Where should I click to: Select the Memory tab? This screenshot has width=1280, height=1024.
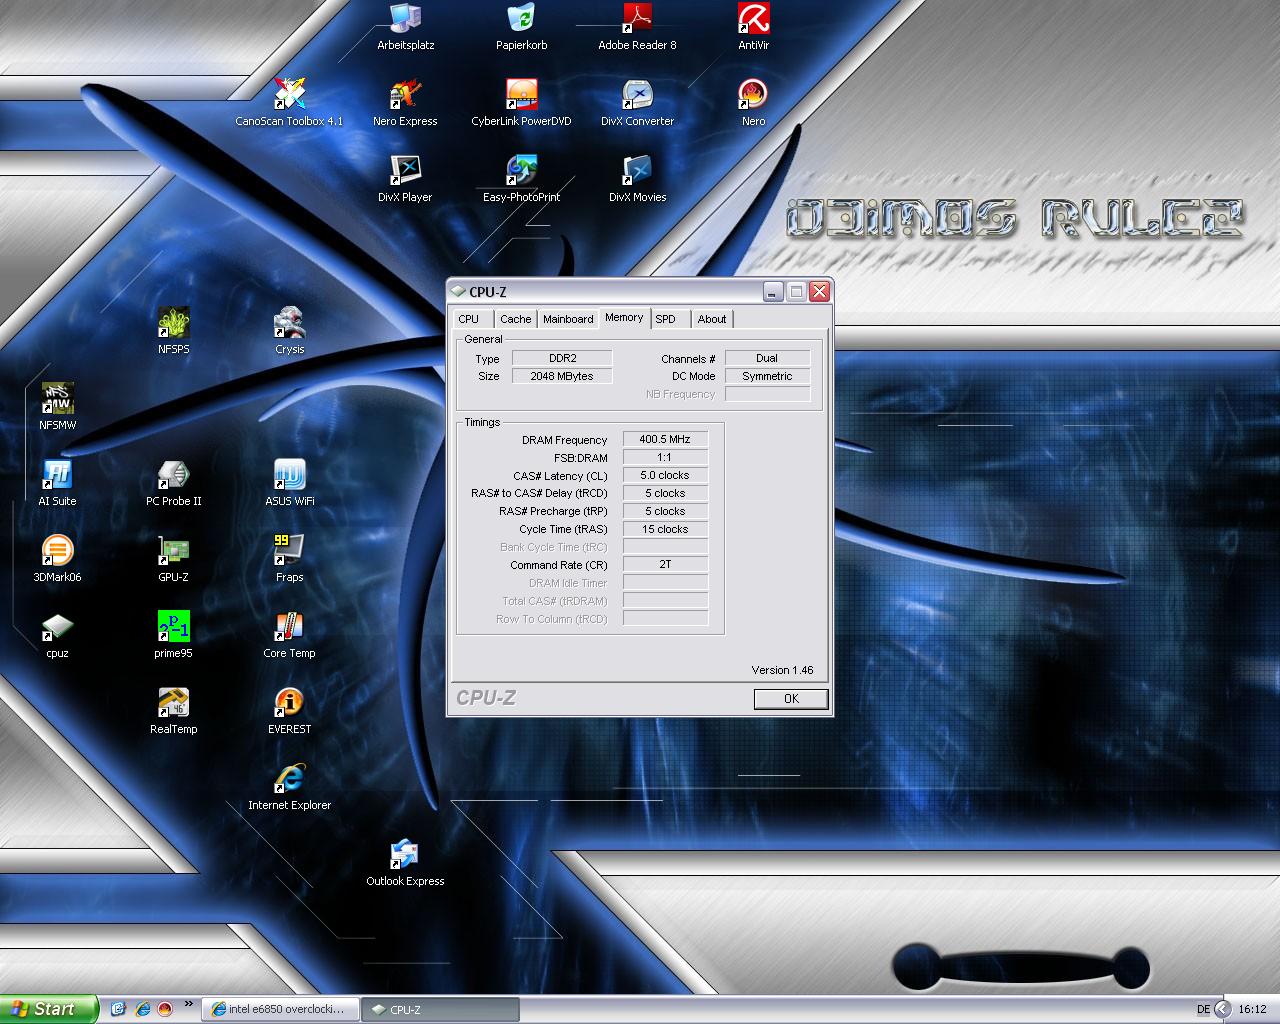point(624,317)
